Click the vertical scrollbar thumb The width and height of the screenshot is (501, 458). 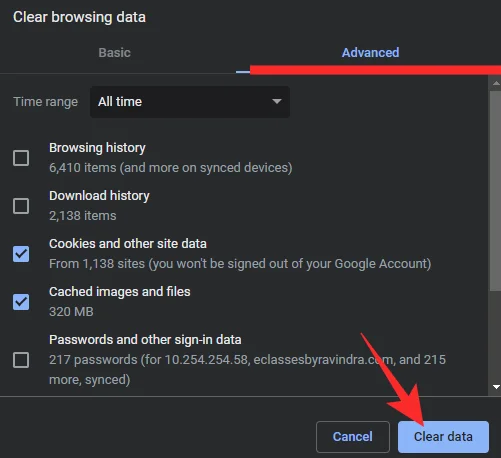[496, 191]
